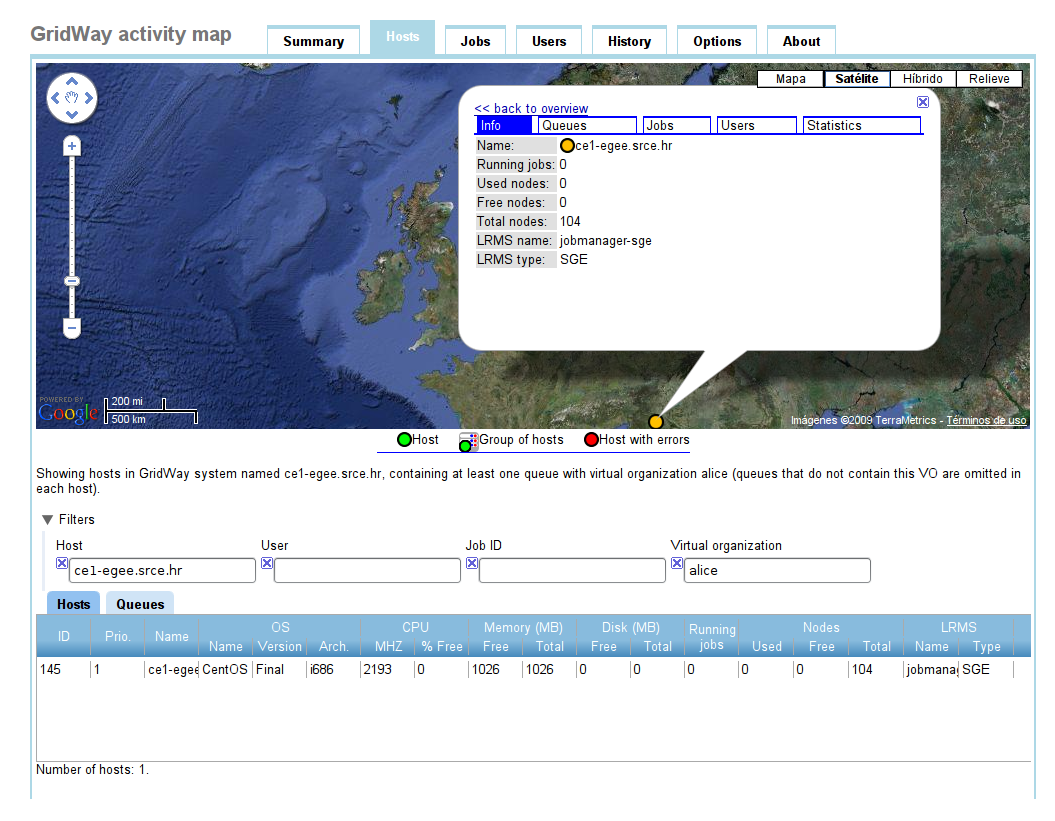
Task: Zoom in with the plus button
Action: coord(72,146)
